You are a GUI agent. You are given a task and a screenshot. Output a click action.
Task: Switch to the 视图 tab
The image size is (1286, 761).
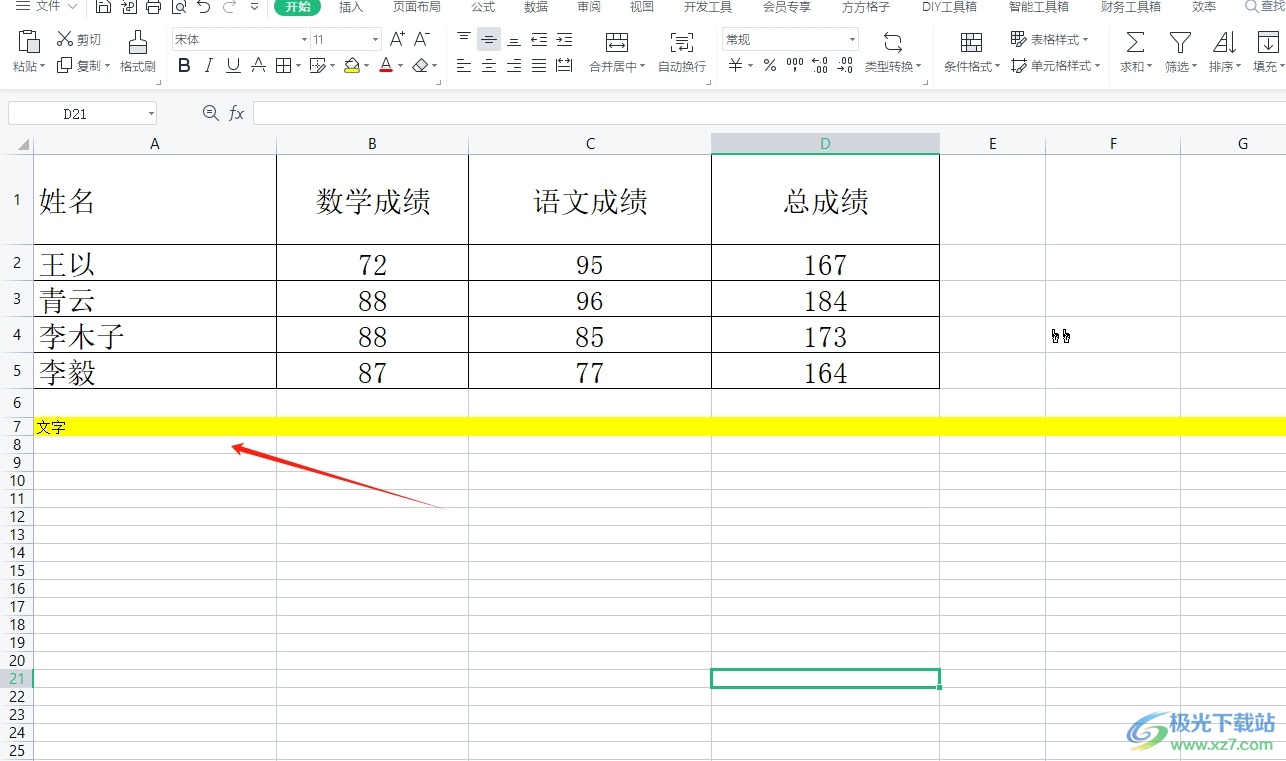click(642, 7)
